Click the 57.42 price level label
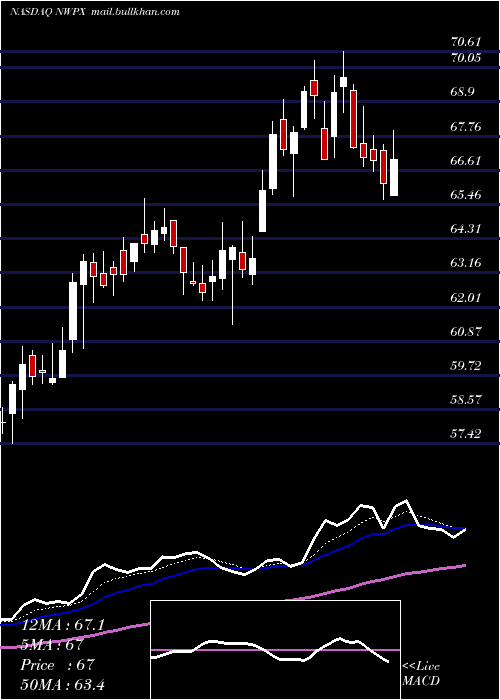Image resolution: width=500 pixels, height=700 pixels. coord(466,433)
